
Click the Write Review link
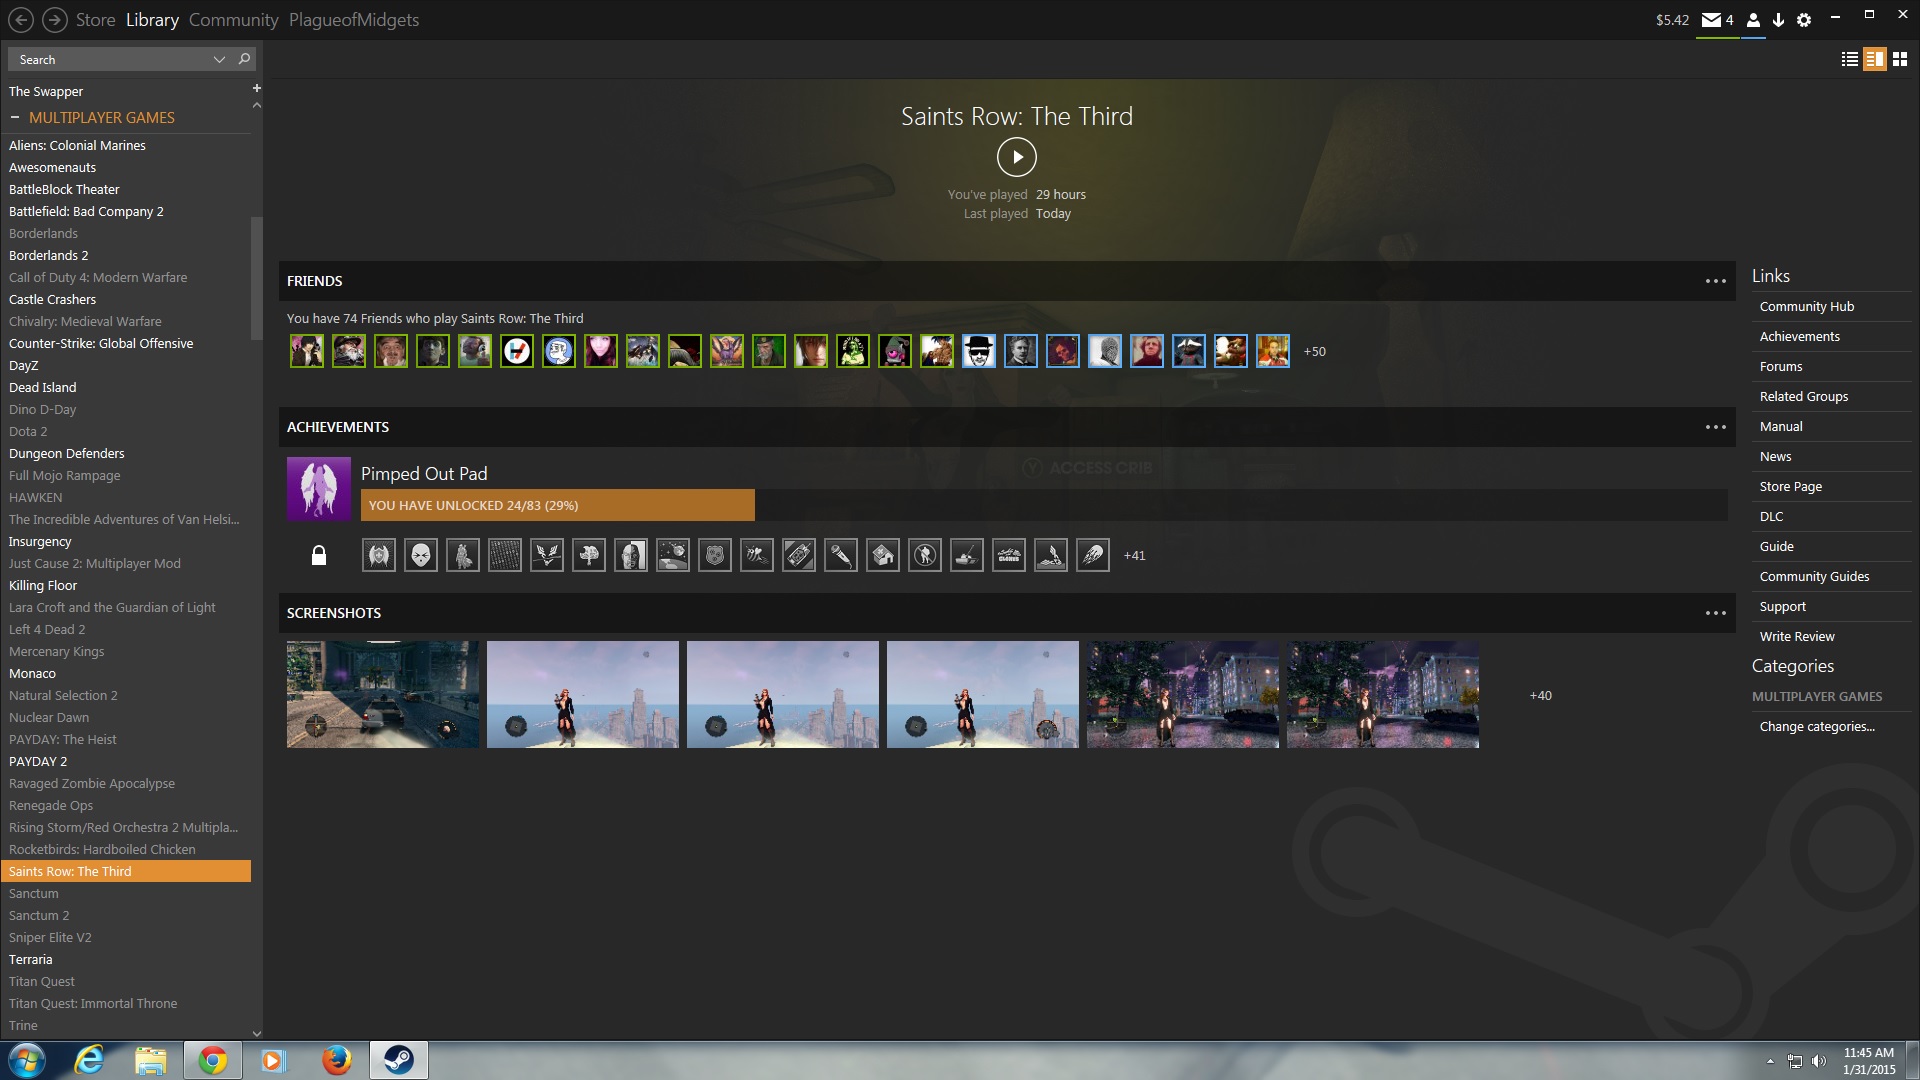point(1797,637)
